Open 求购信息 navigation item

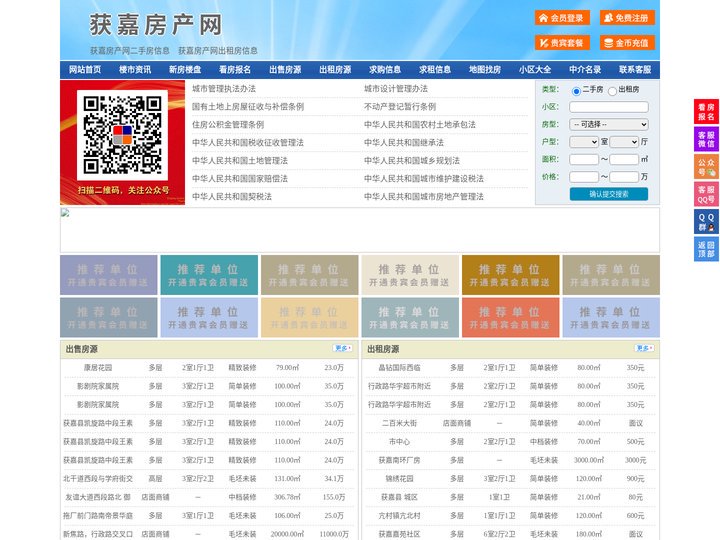pos(385,70)
